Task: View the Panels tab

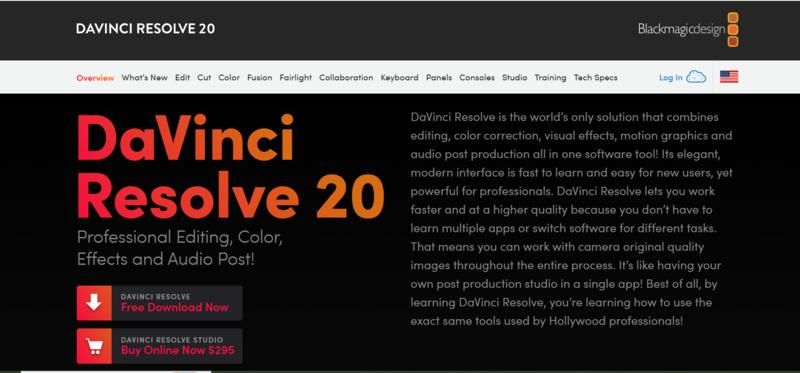Action: pos(439,78)
